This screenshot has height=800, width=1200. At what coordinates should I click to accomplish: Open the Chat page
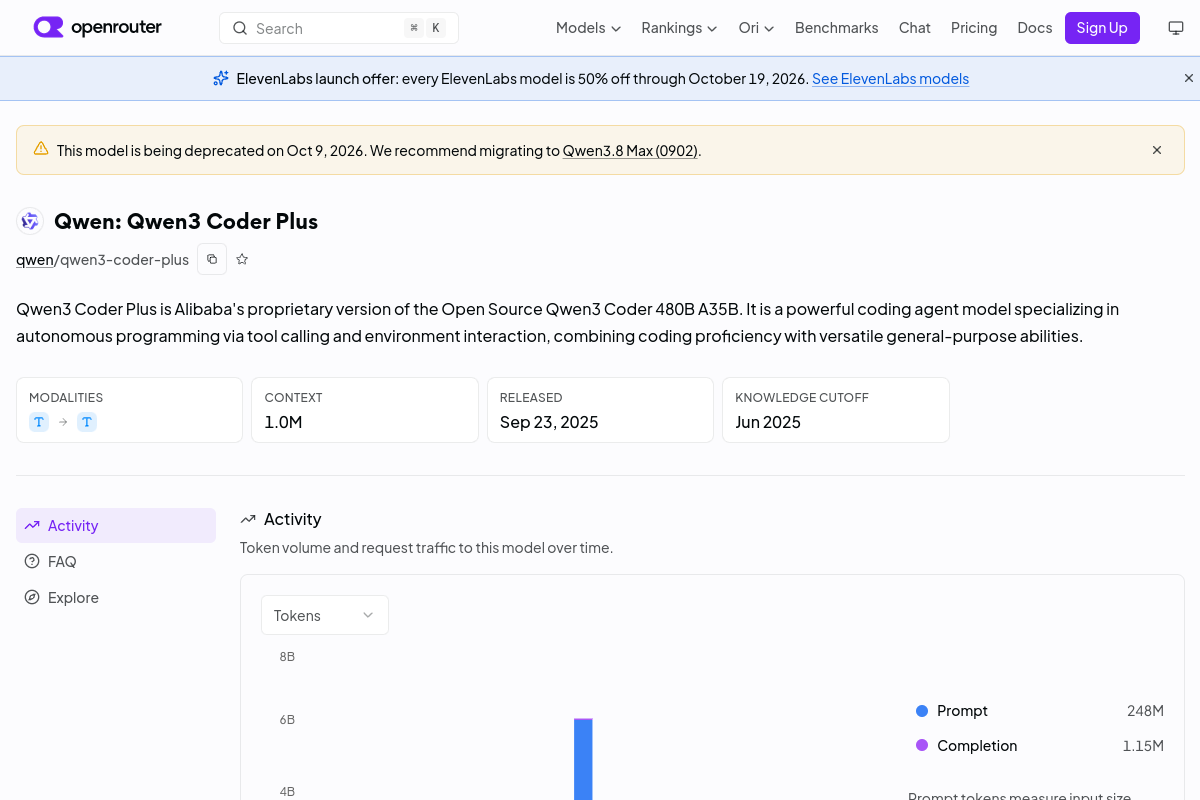click(x=915, y=28)
